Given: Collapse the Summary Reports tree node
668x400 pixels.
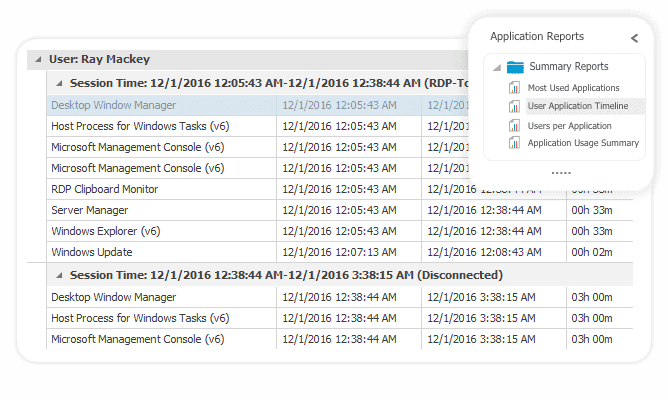Looking at the screenshot, I should pos(497,67).
